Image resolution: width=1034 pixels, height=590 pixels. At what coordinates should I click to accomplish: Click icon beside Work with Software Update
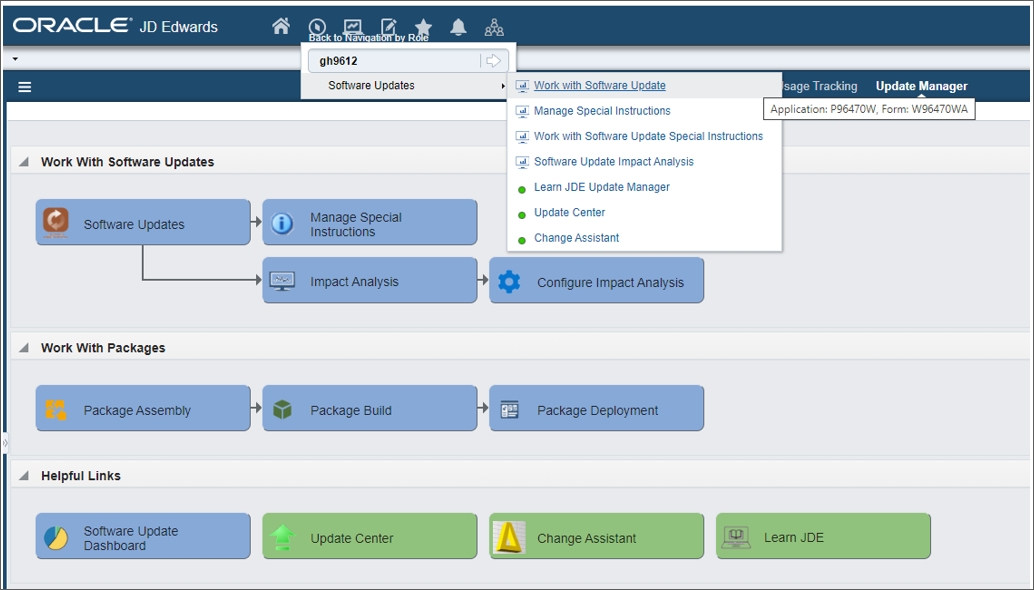522,86
